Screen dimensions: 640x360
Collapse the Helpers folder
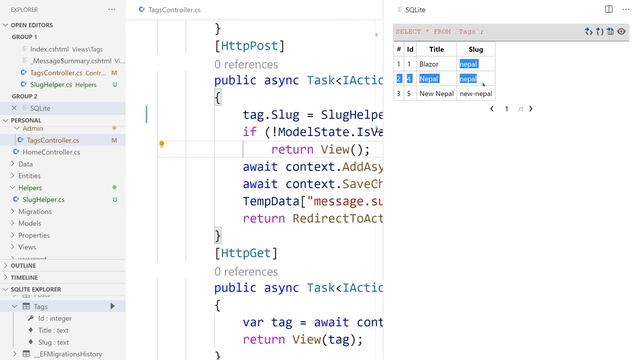[x=13, y=188]
